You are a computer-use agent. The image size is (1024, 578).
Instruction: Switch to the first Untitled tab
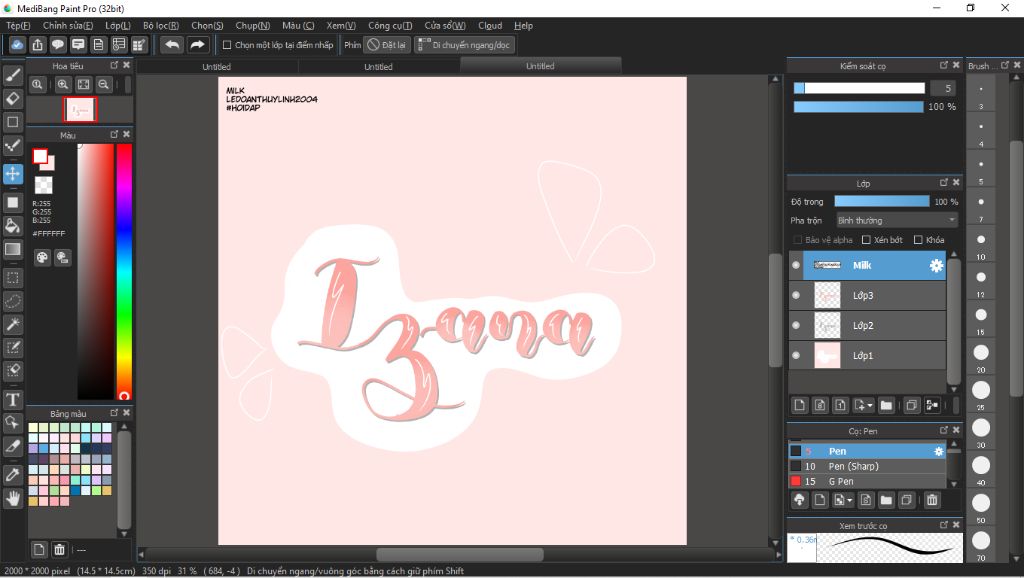tap(217, 67)
